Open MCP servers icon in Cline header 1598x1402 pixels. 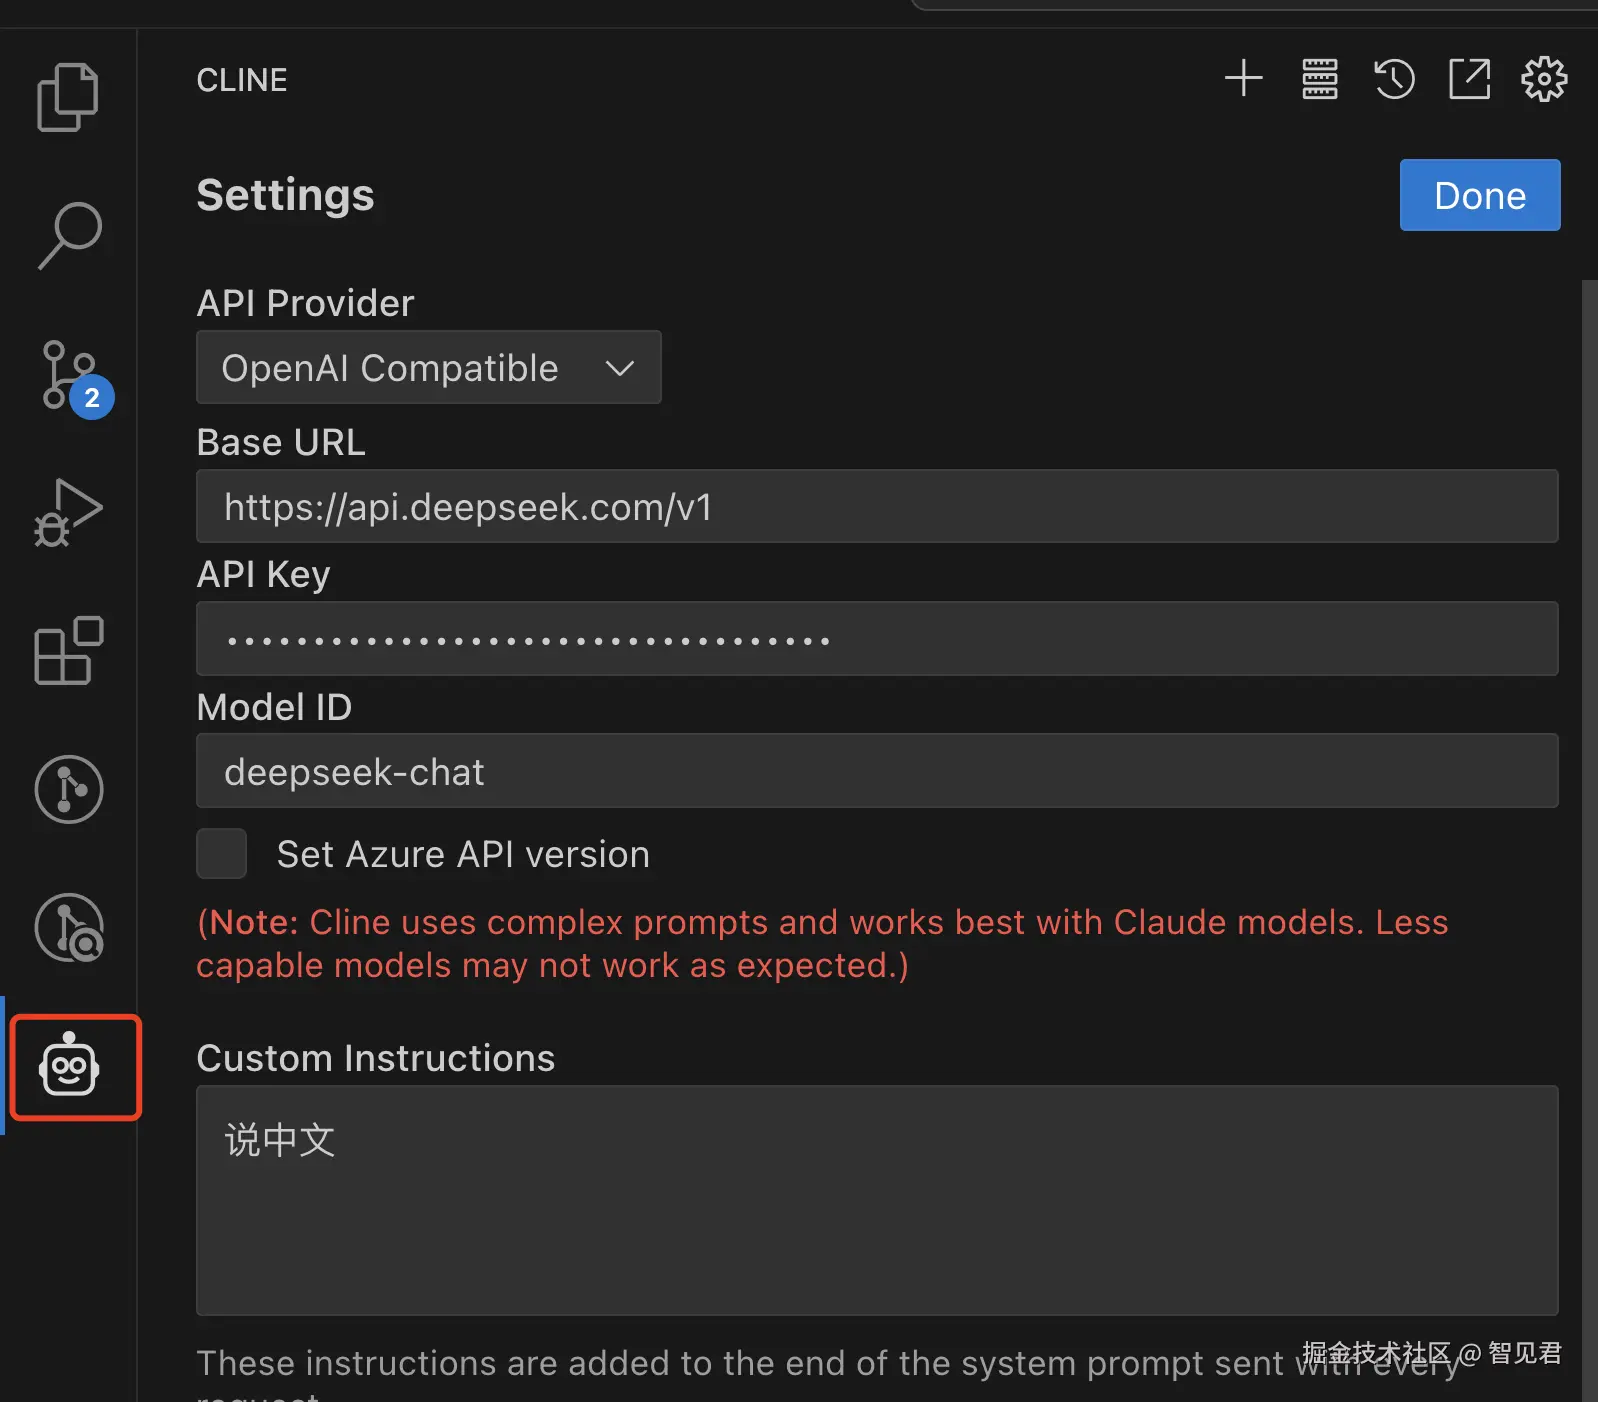(x=1320, y=79)
